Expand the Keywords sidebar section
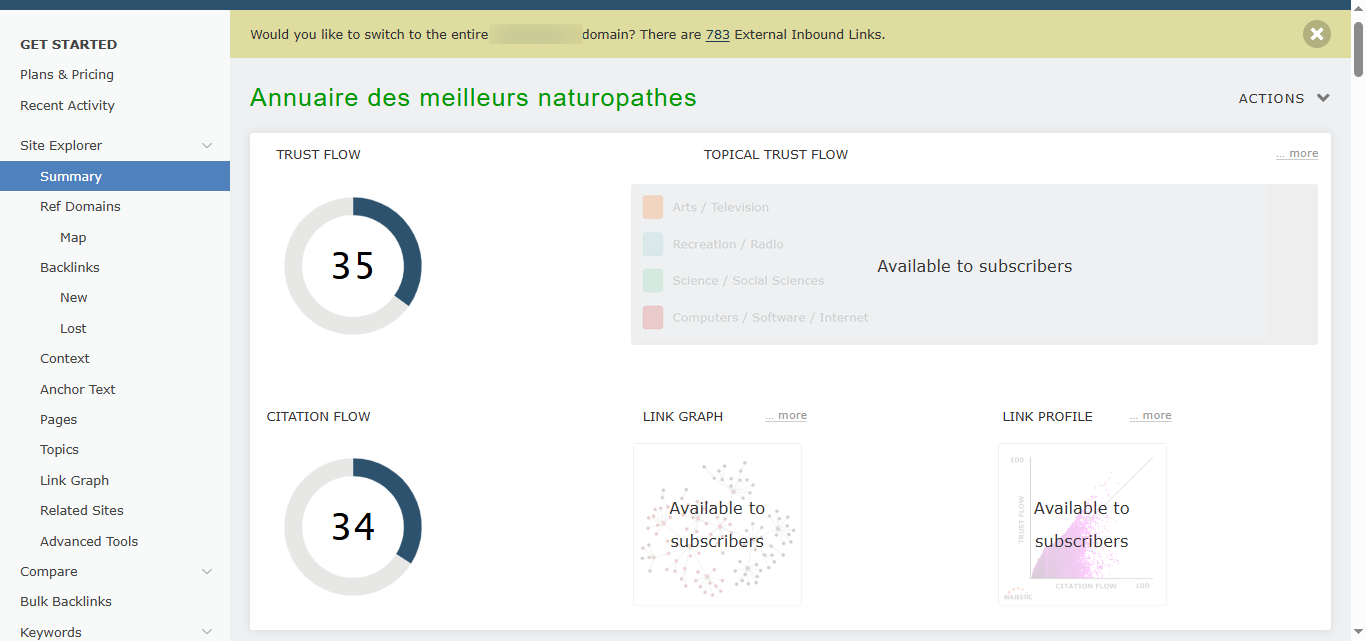1366x641 pixels. pos(207,632)
